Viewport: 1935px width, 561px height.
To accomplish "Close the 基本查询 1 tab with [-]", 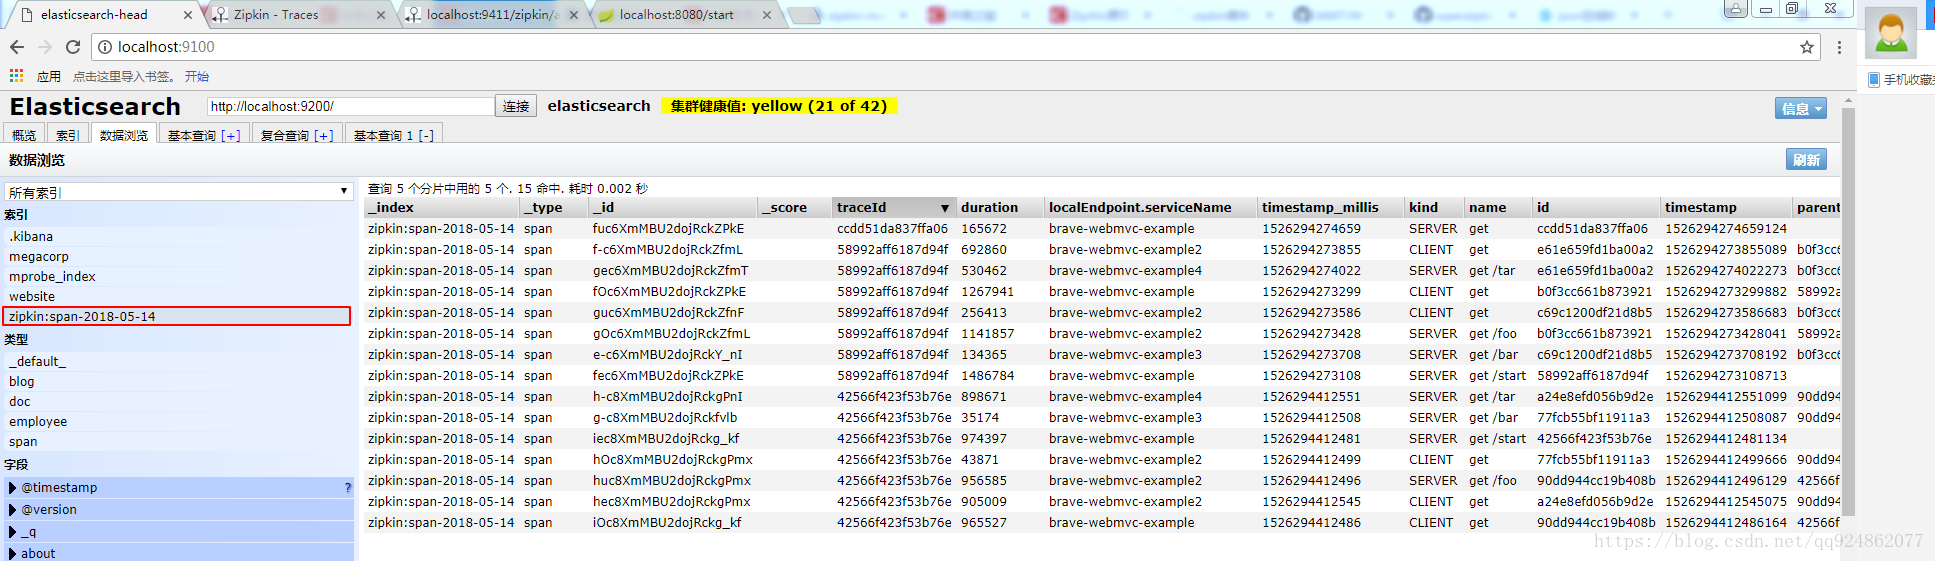I will tap(426, 135).
